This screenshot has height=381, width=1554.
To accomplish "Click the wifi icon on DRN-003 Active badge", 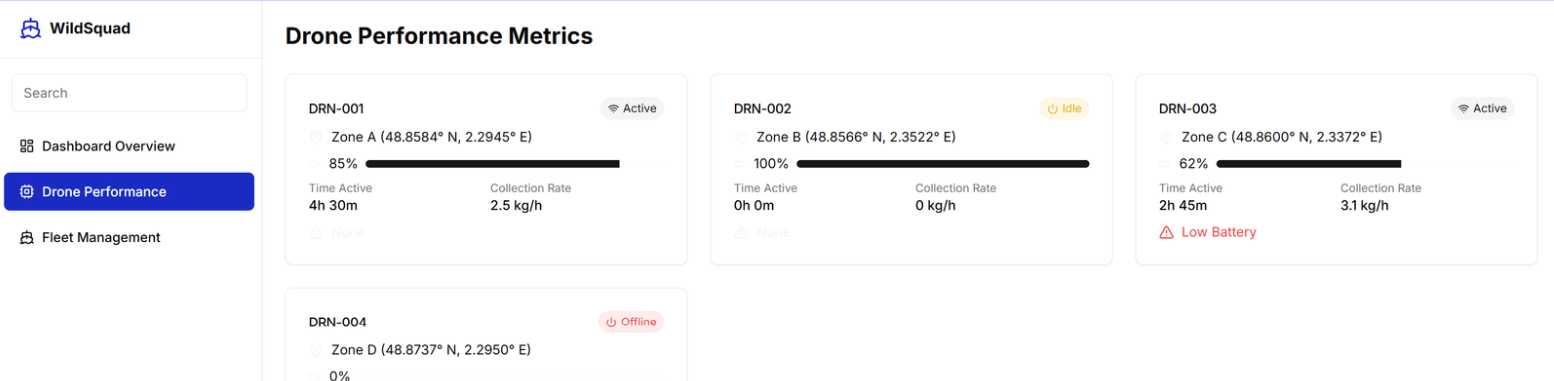I will tap(1463, 108).
